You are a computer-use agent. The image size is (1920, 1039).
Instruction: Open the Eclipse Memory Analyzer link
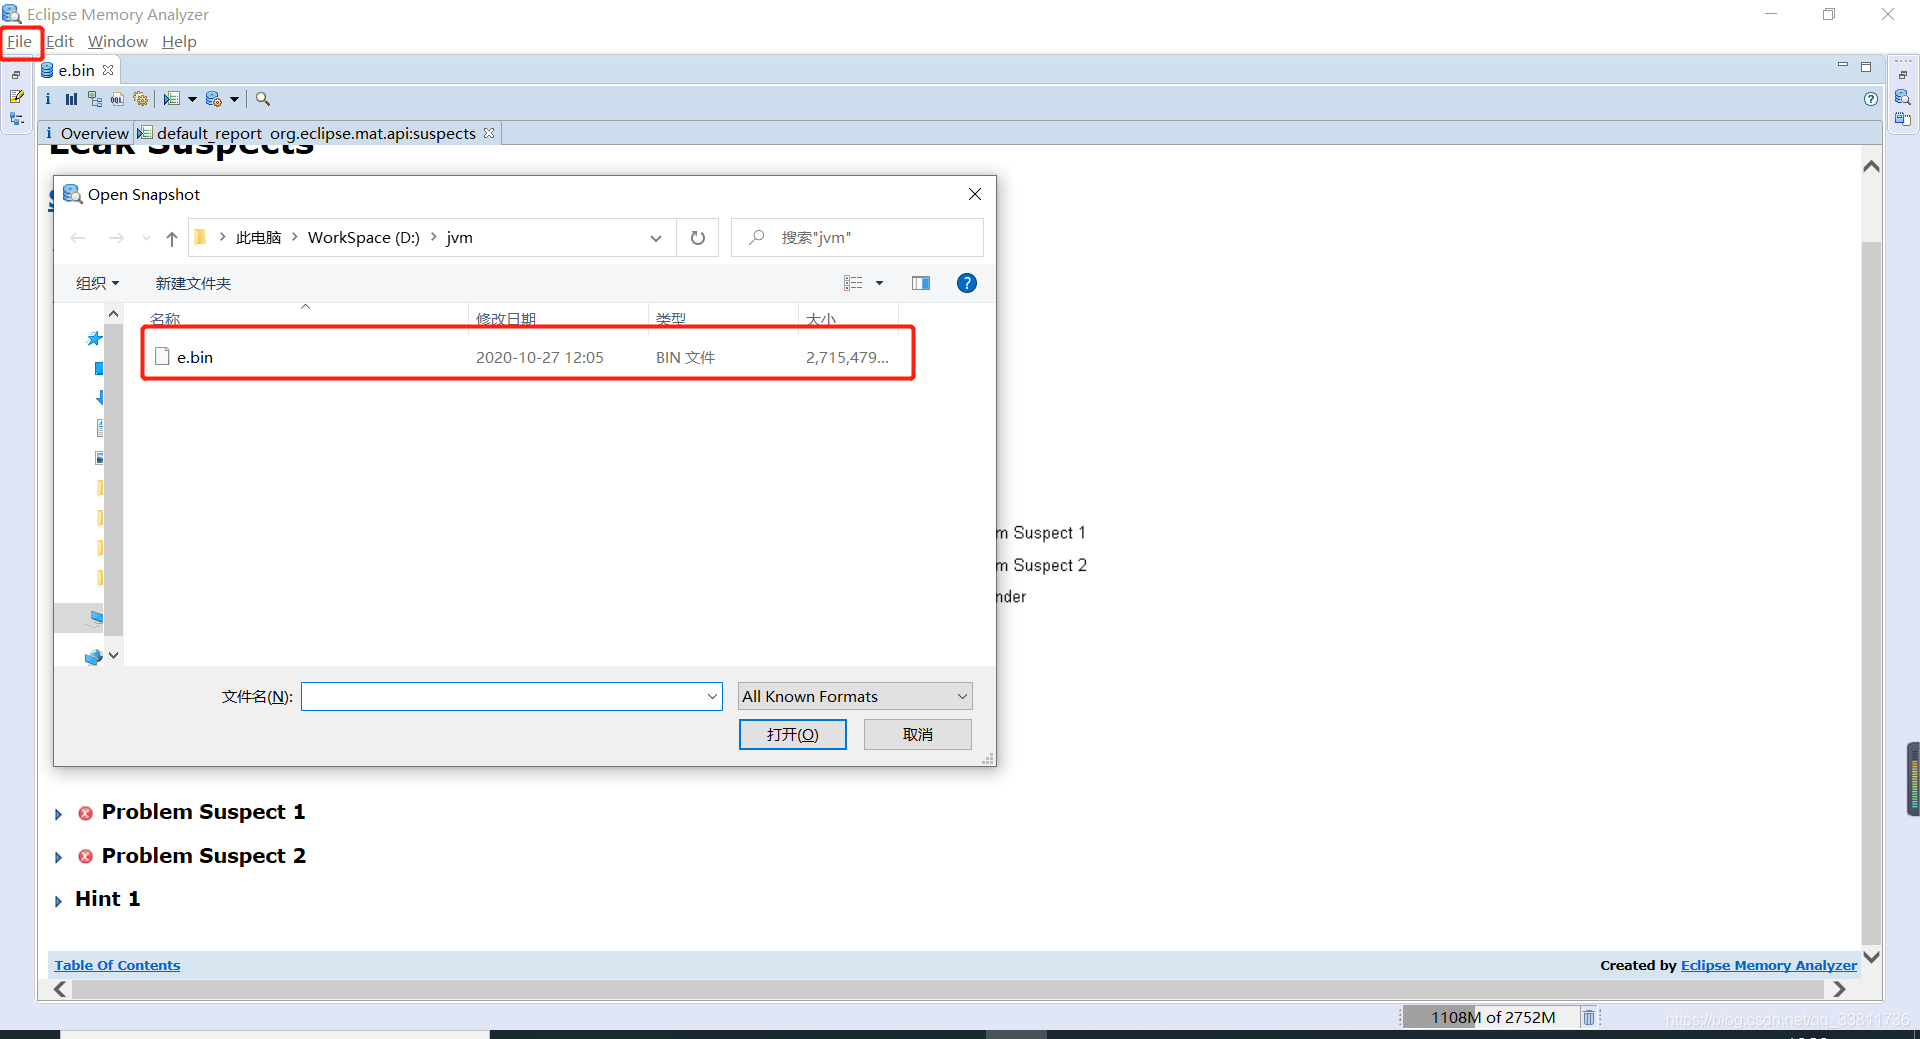point(1769,965)
